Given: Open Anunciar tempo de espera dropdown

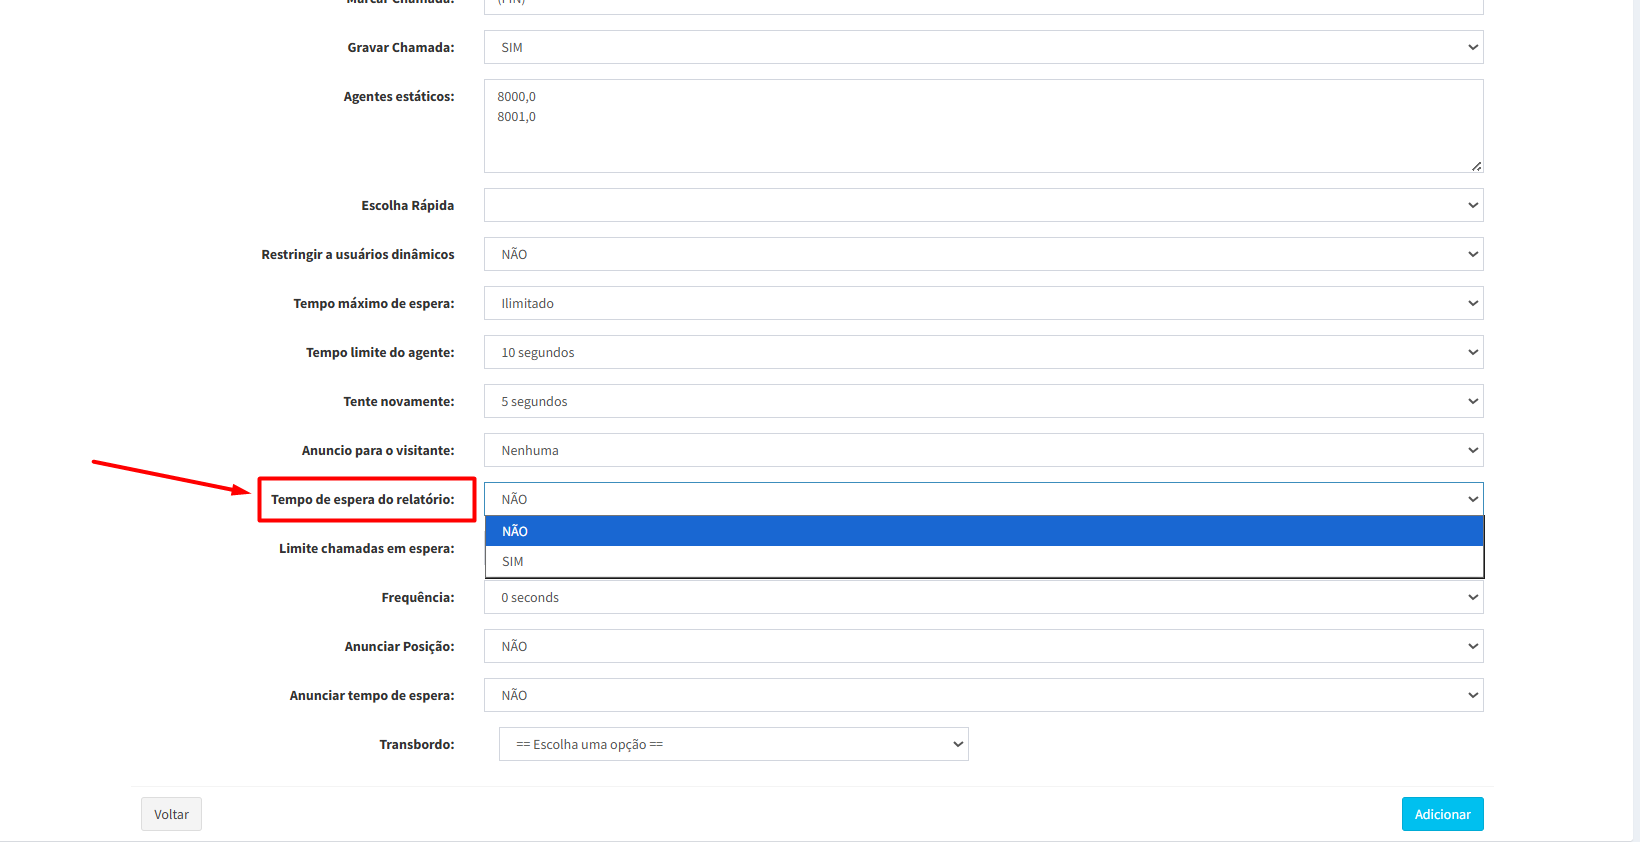Looking at the screenshot, I should coord(982,695).
